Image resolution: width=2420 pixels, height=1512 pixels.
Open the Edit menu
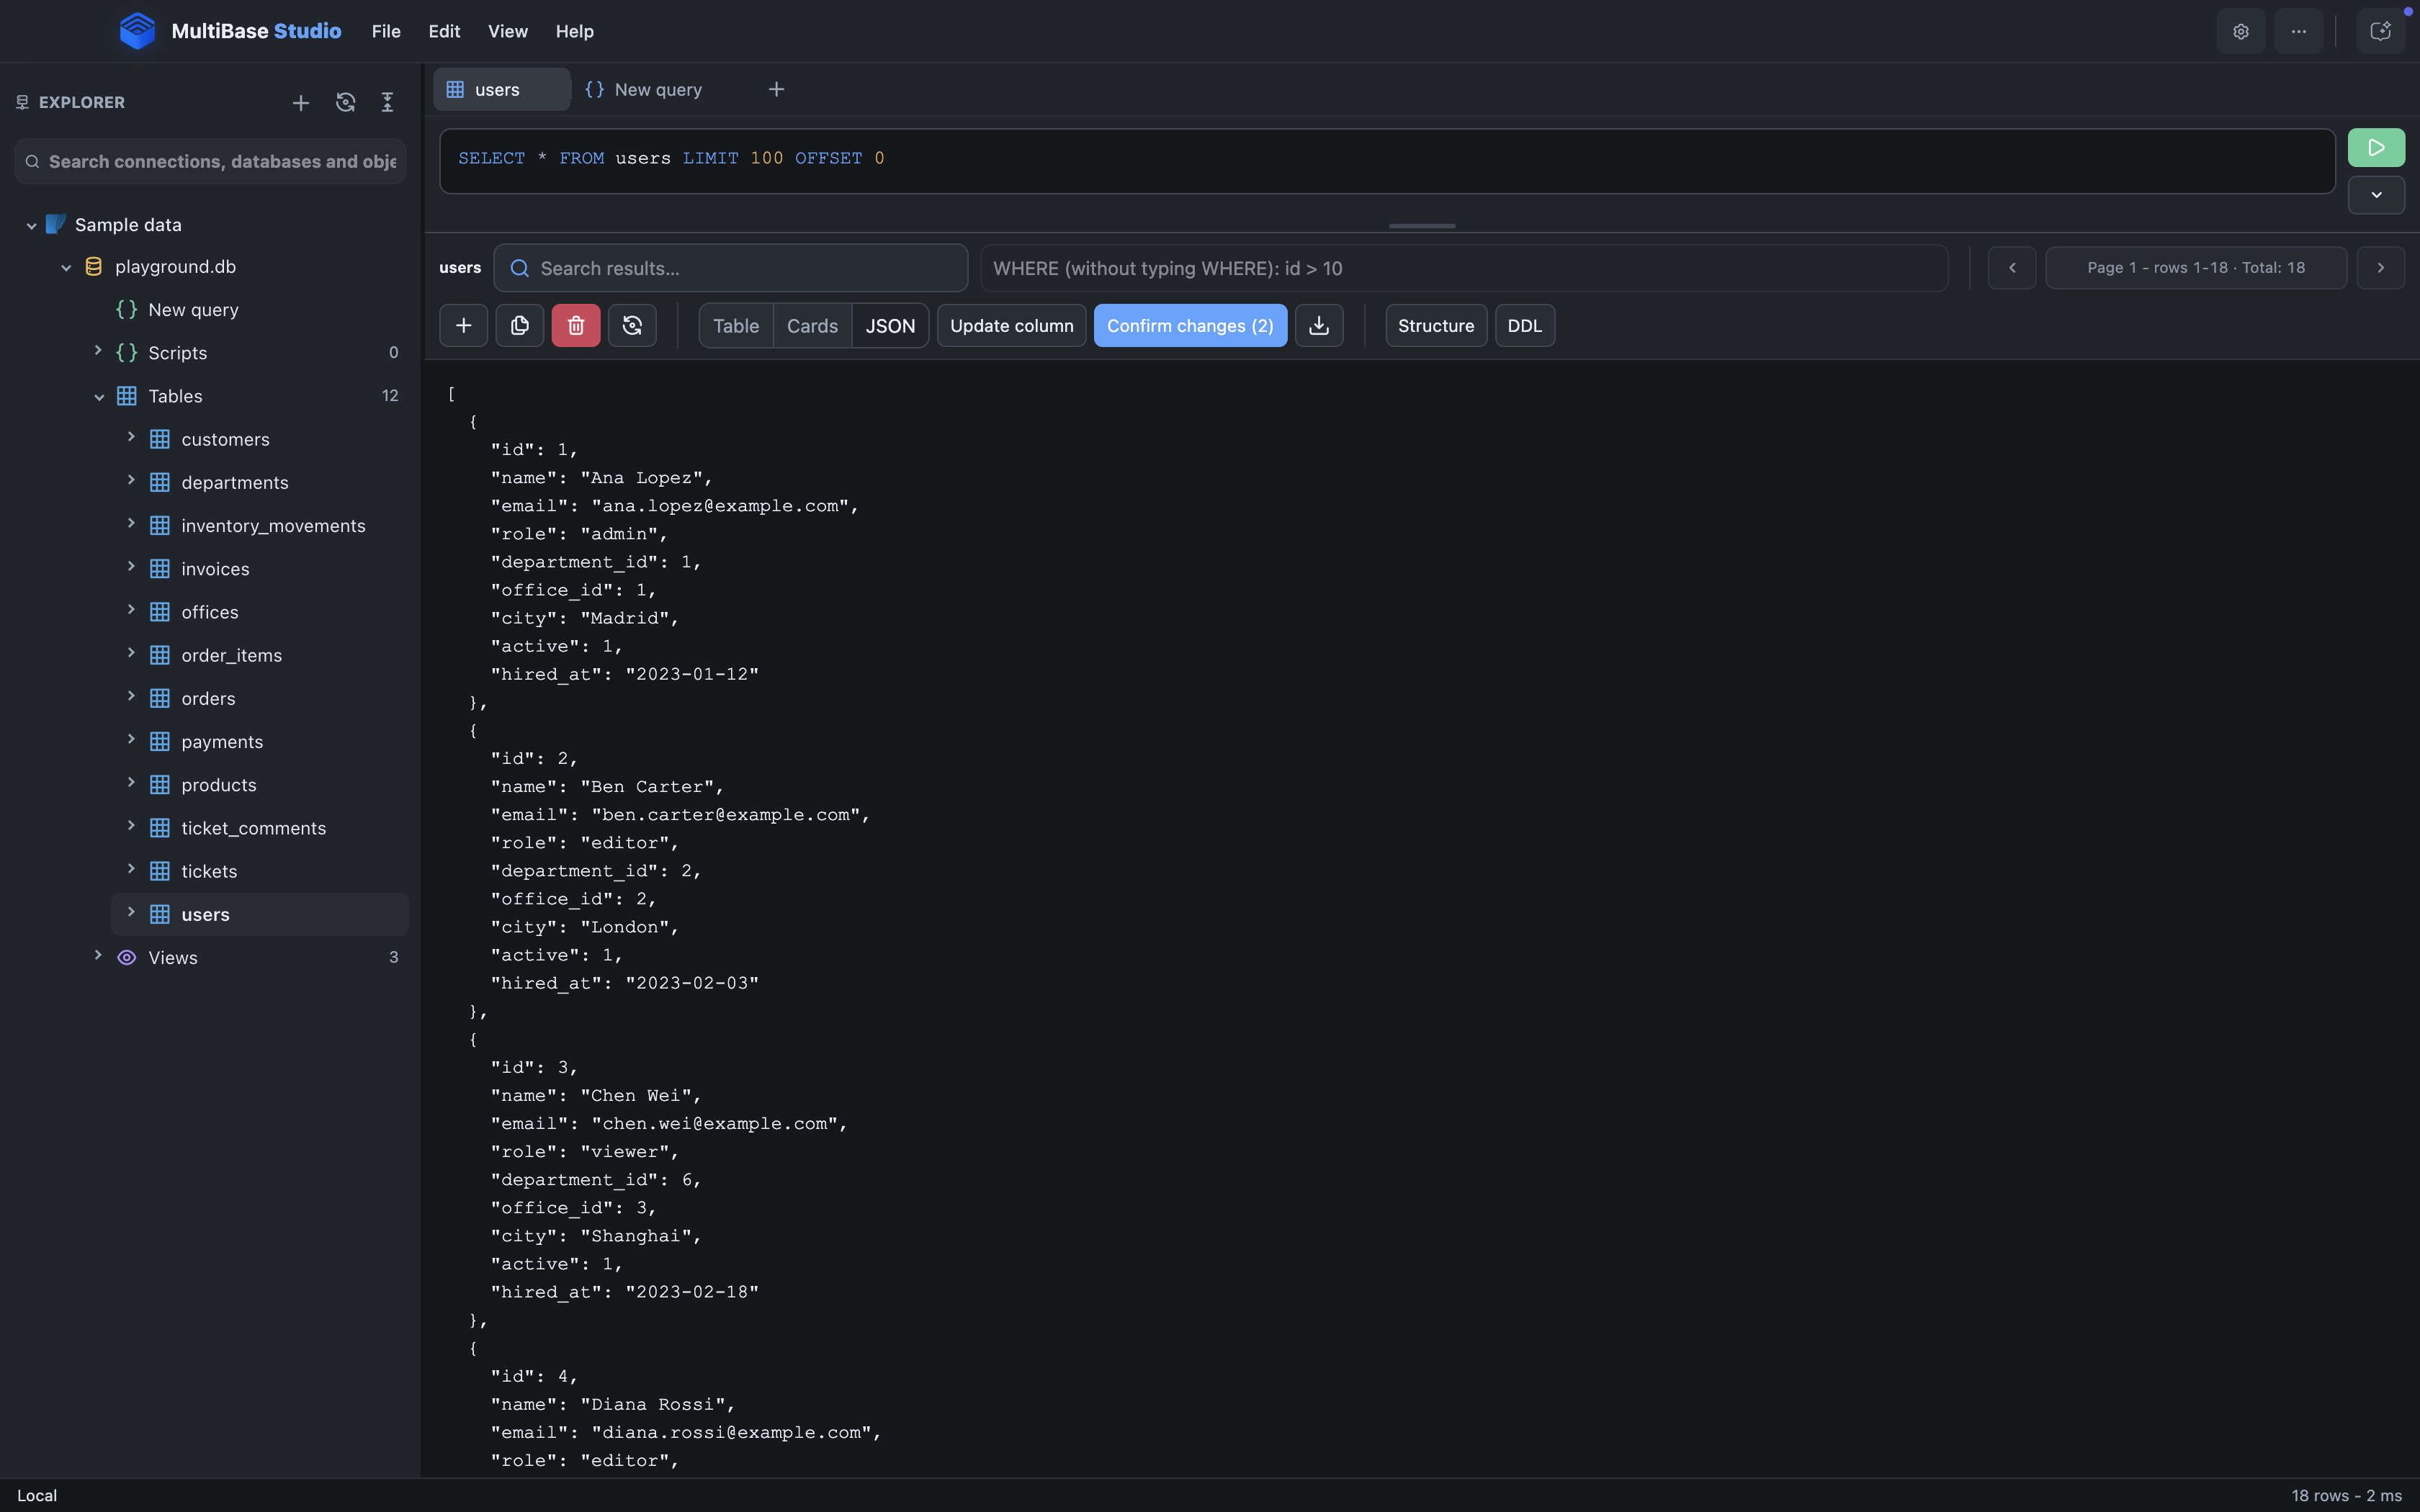(x=444, y=31)
